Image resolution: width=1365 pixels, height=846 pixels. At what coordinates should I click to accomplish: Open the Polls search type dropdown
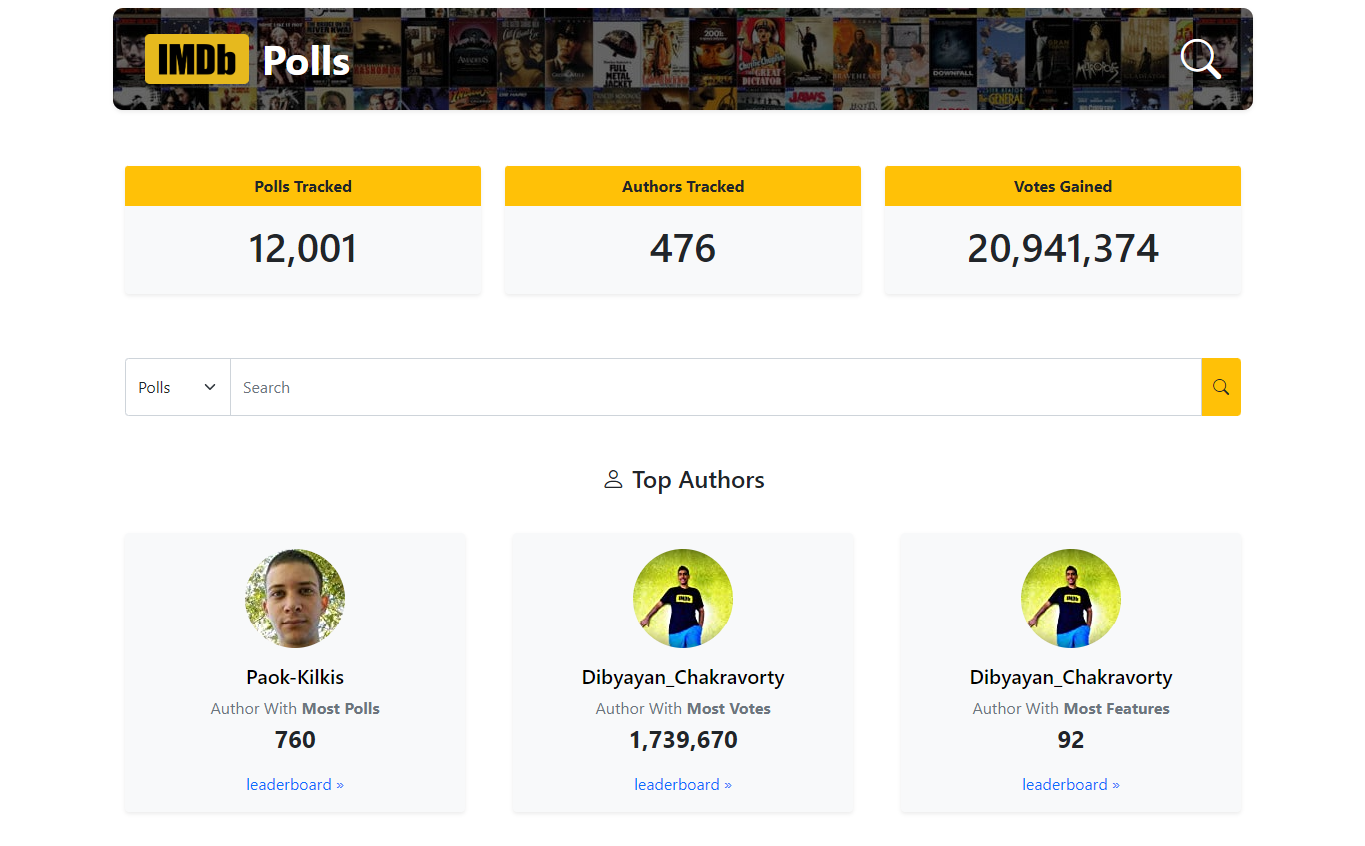178,387
